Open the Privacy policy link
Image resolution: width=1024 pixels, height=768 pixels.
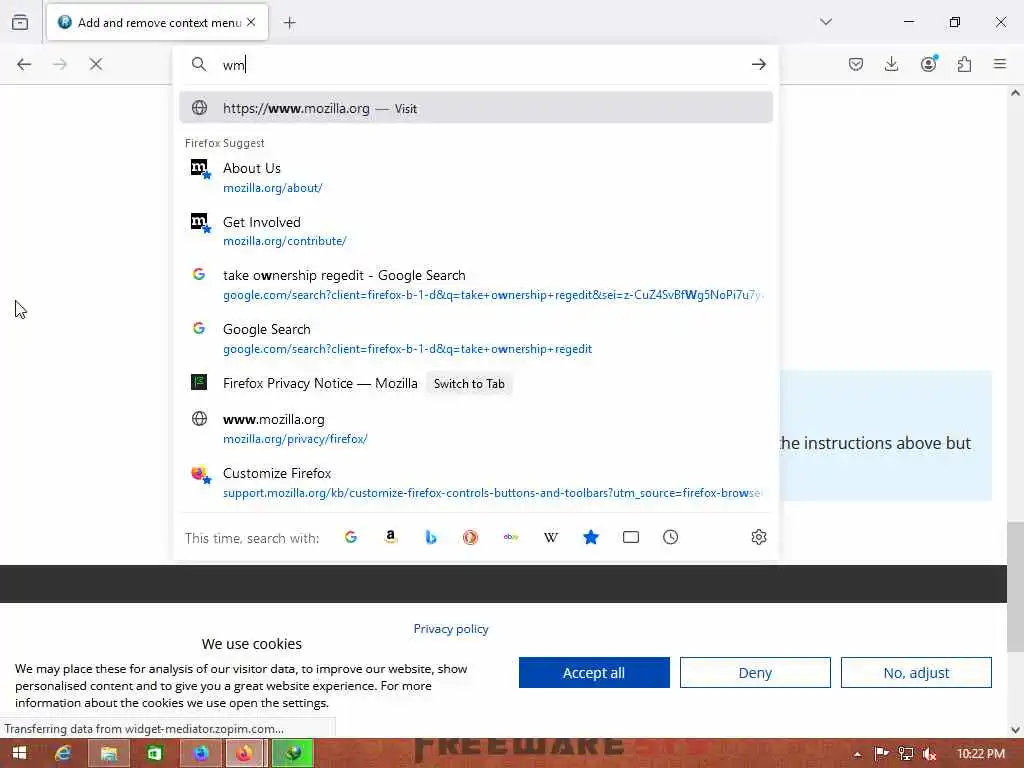pos(451,629)
